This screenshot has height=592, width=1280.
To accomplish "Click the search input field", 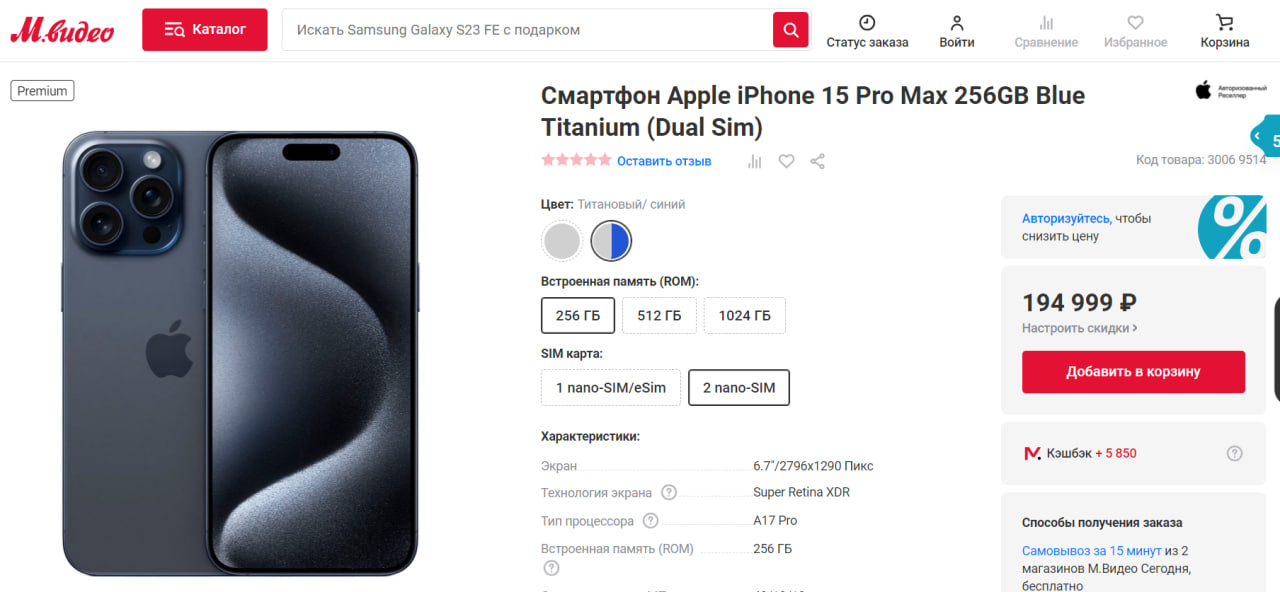I will tap(527, 30).
